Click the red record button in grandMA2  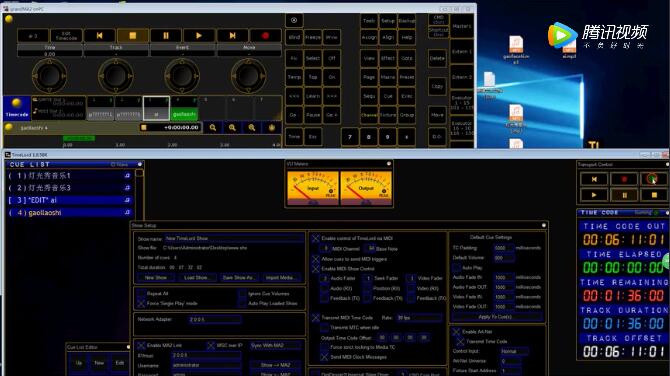(265, 36)
